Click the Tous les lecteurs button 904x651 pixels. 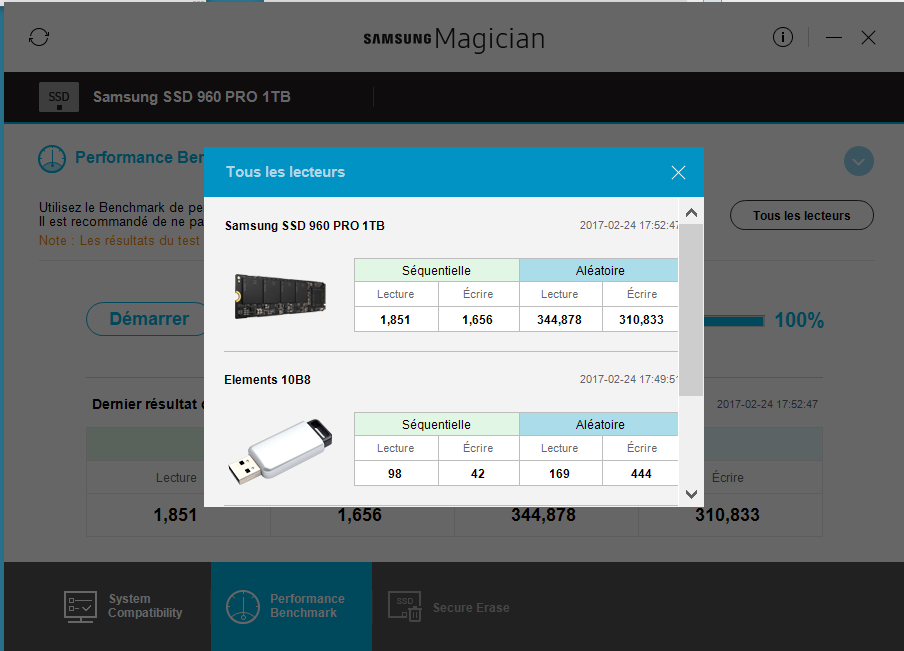(801, 216)
